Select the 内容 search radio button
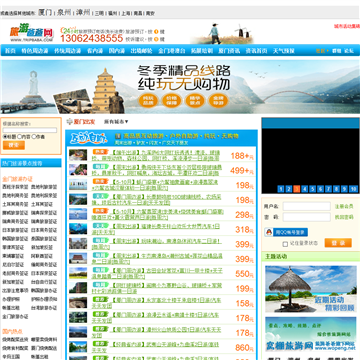 coord(19,137)
